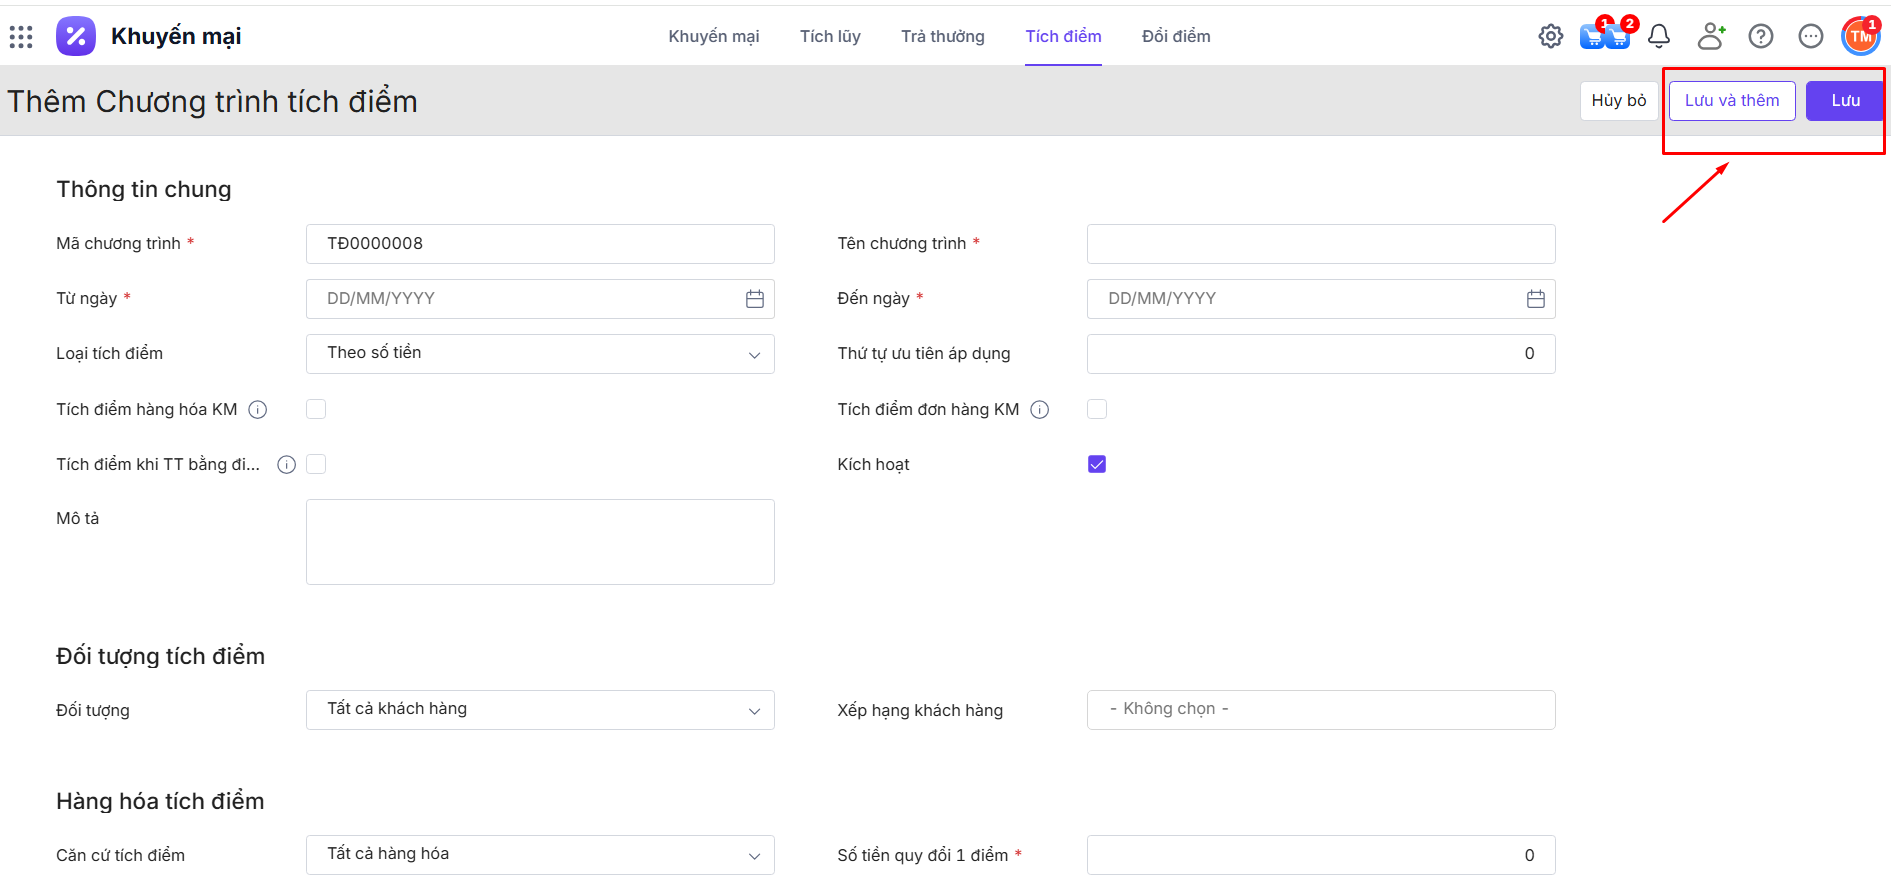Click the Hủy bỏ button
The height and width of the screenshot is (885, 1891).
1618,101
